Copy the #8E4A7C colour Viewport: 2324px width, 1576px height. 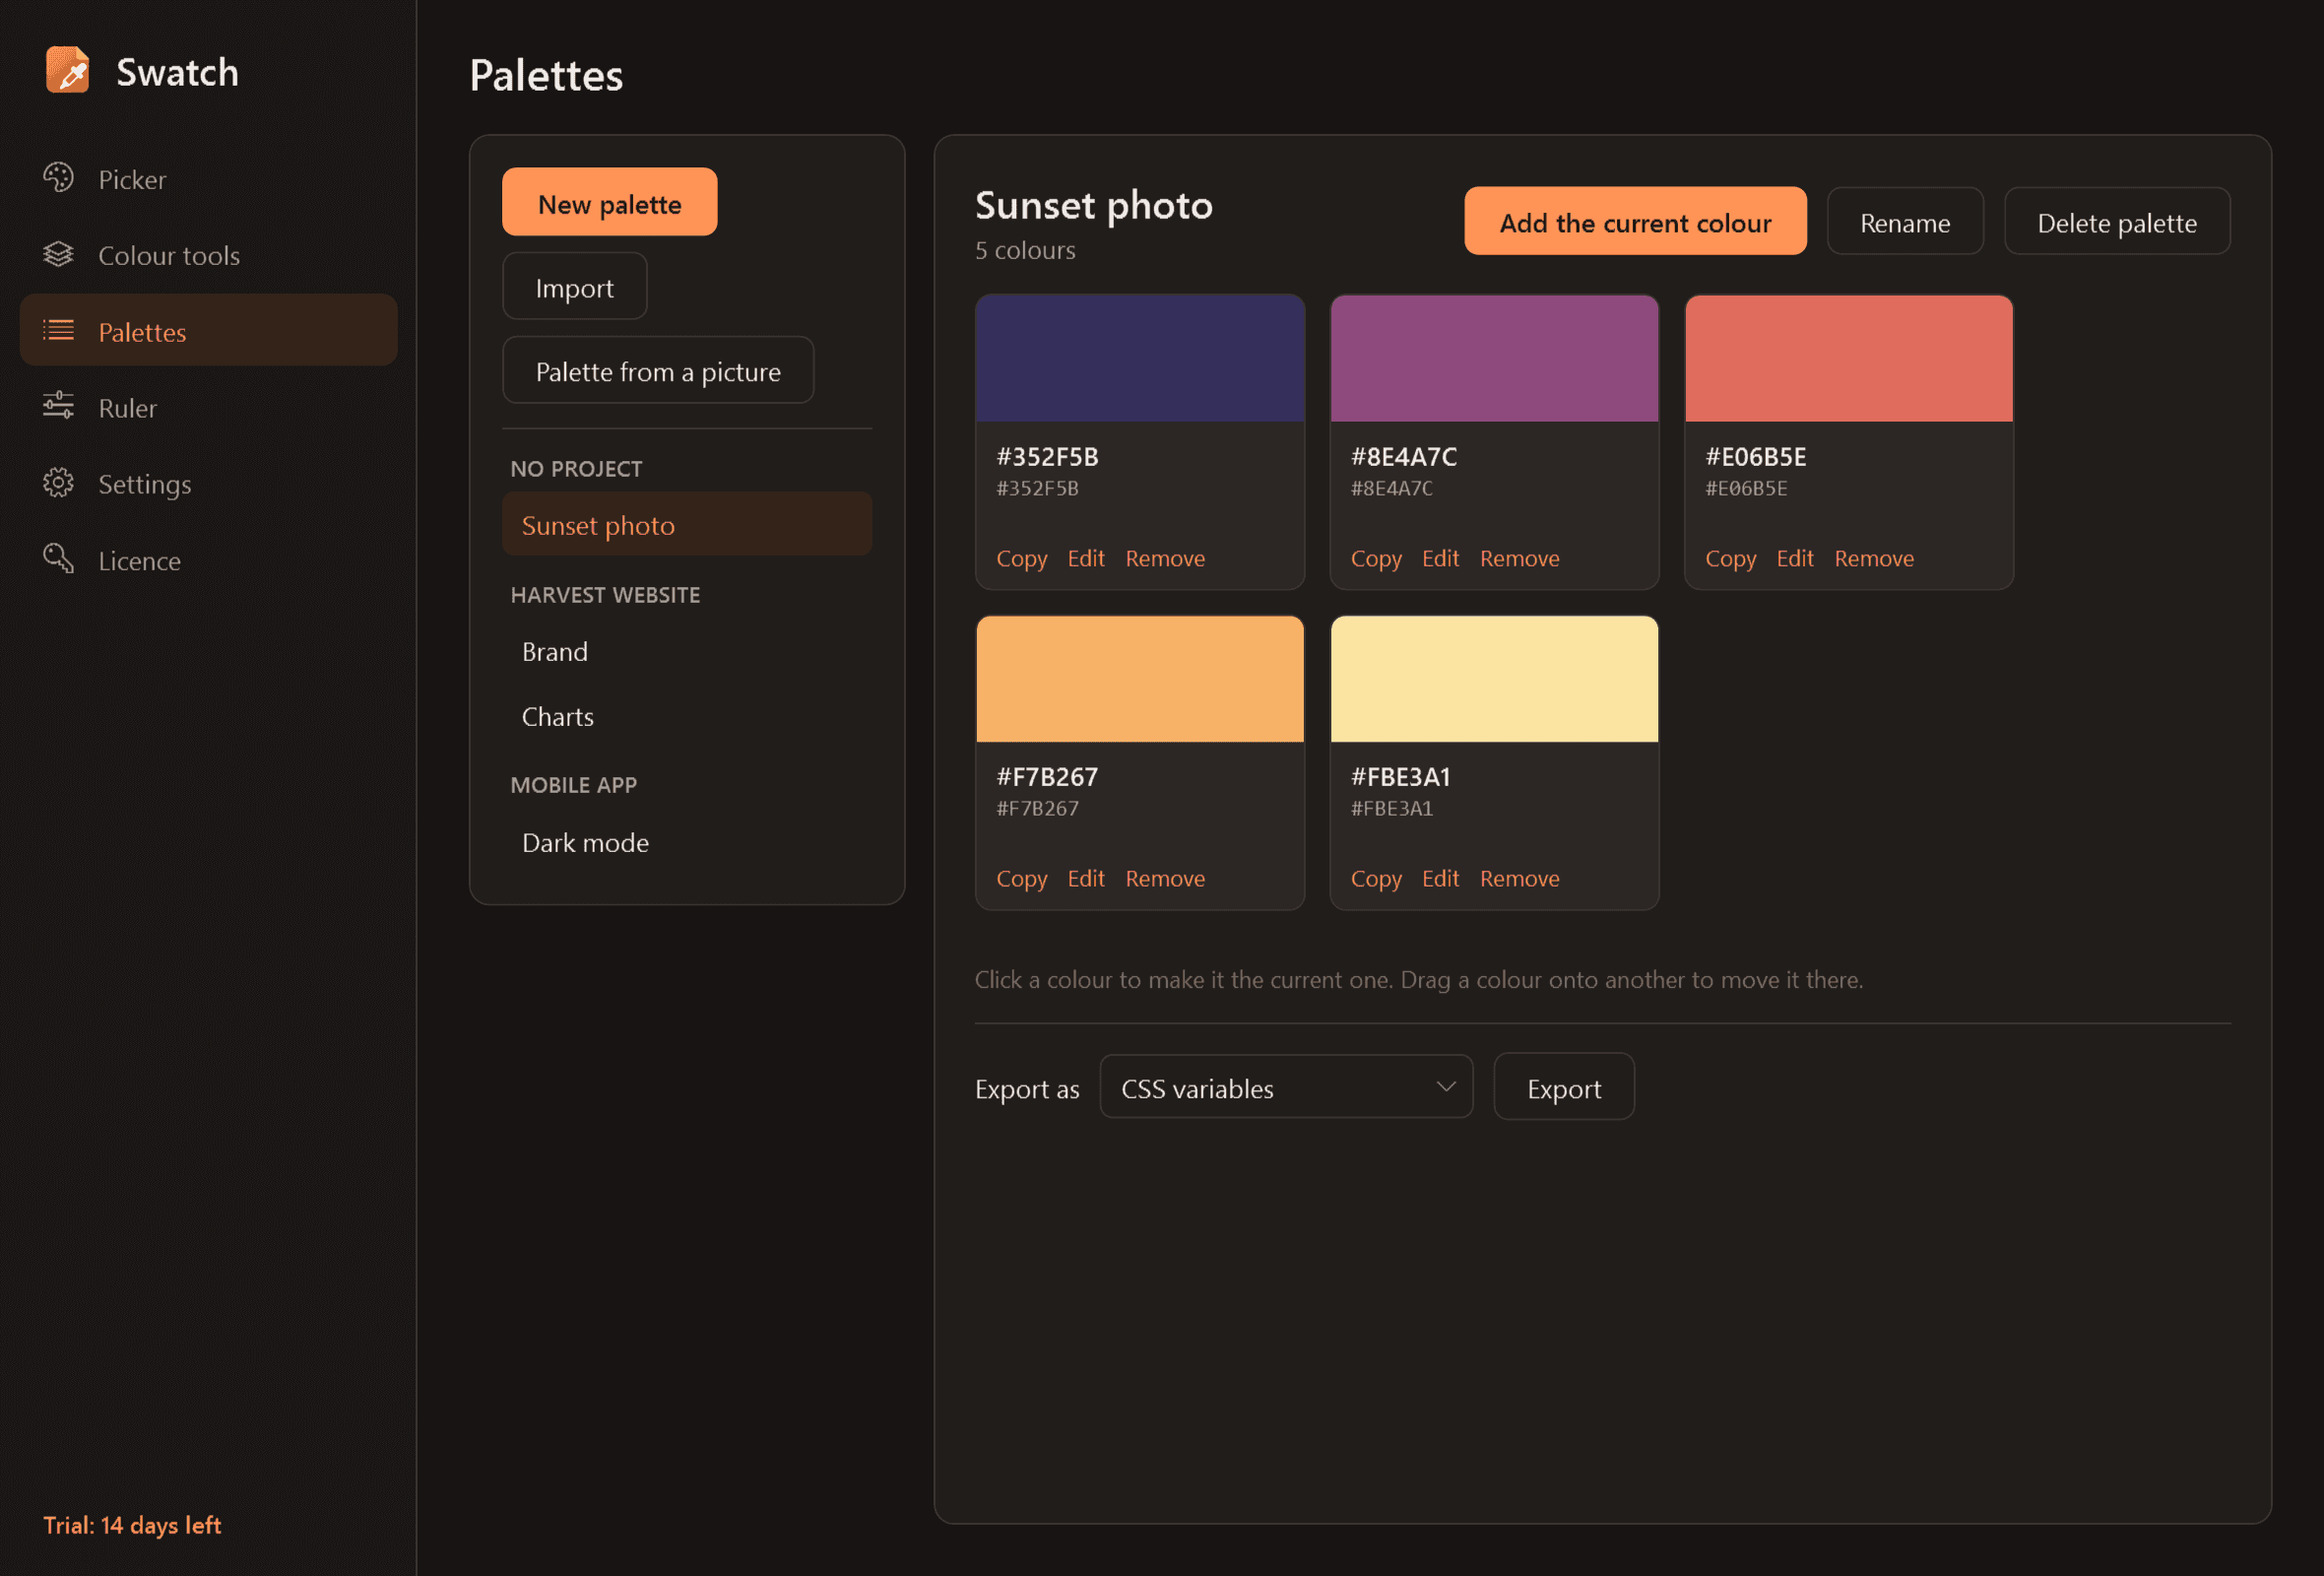point(1376,558)
